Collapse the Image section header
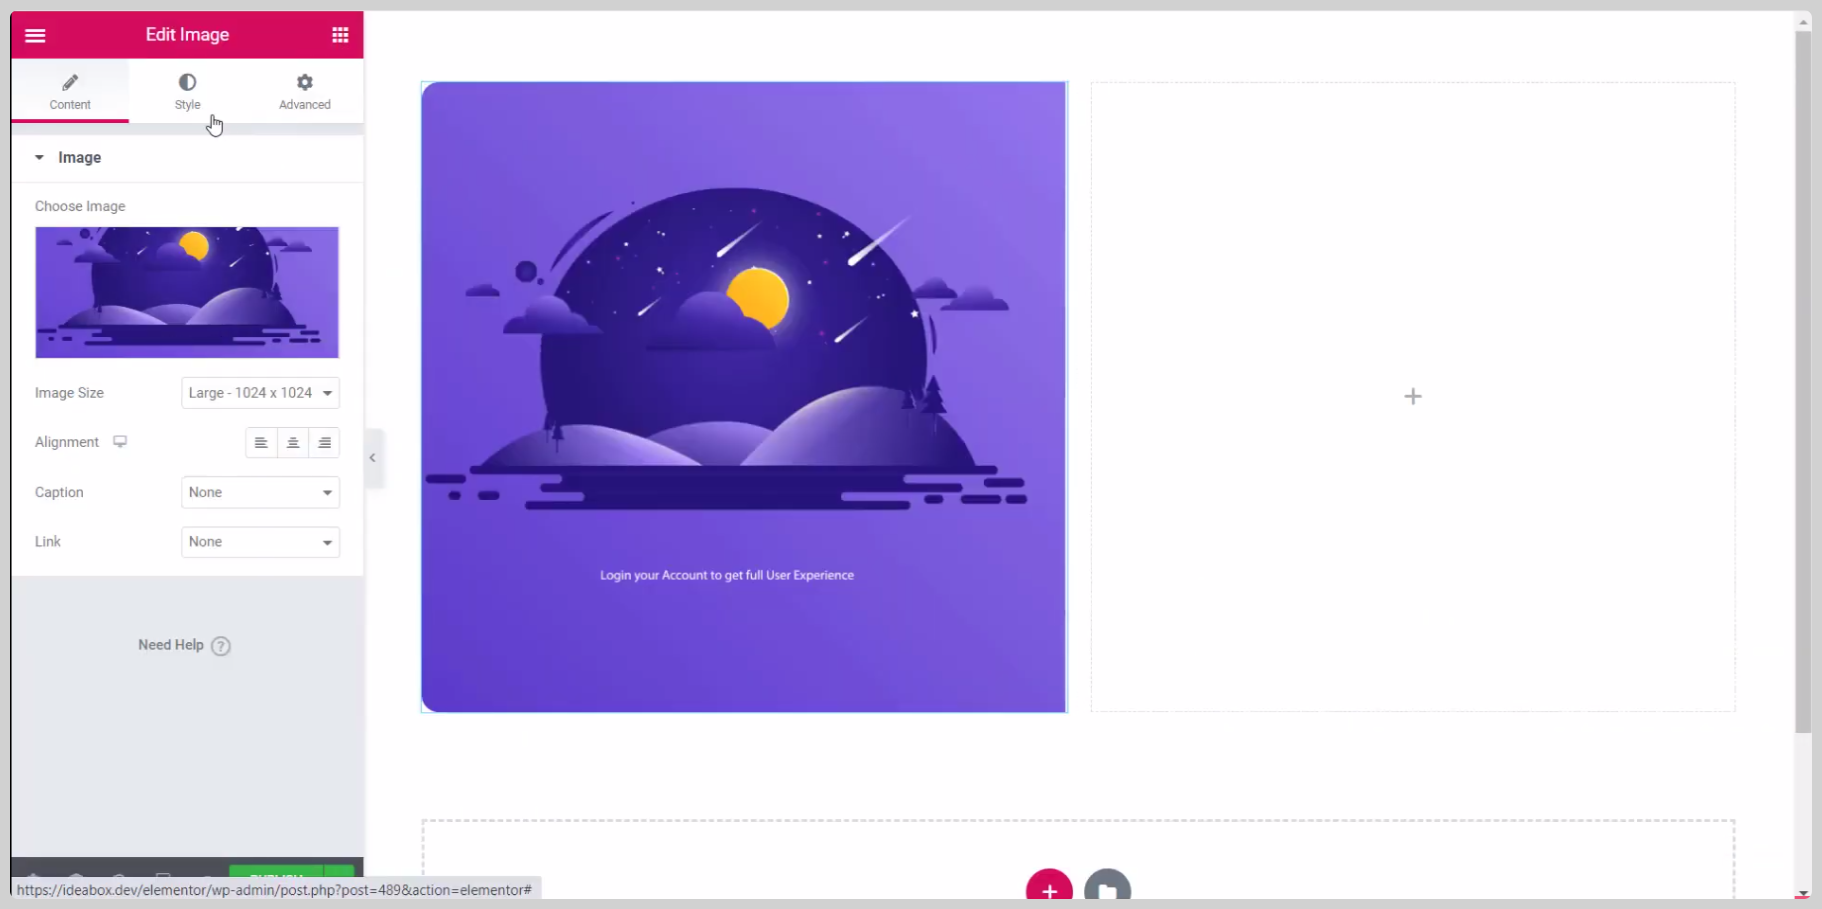This screenshot has height=909, width=1822. point(79,158)
